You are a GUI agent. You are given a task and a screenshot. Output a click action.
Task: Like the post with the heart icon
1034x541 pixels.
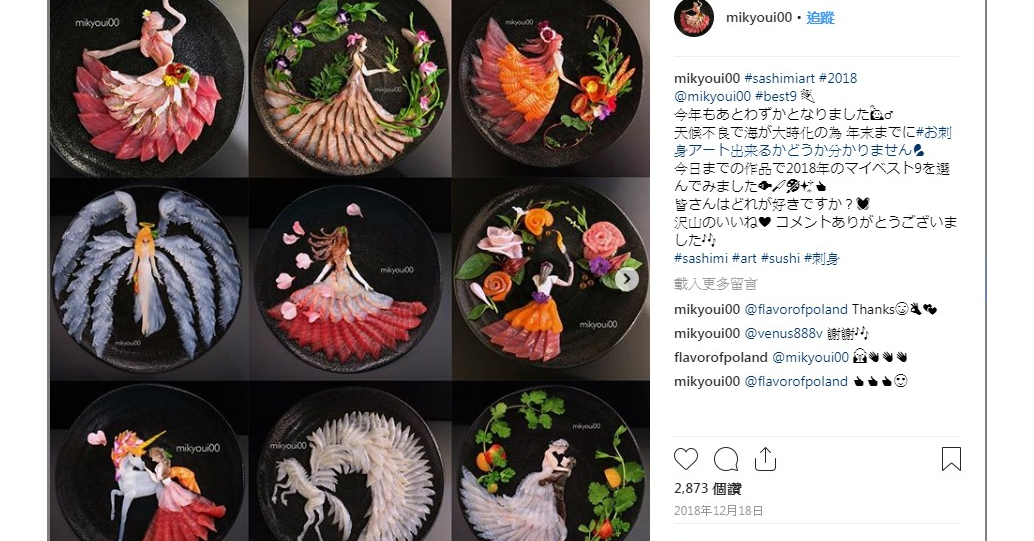pyautogui.click(x=686, y=459)
